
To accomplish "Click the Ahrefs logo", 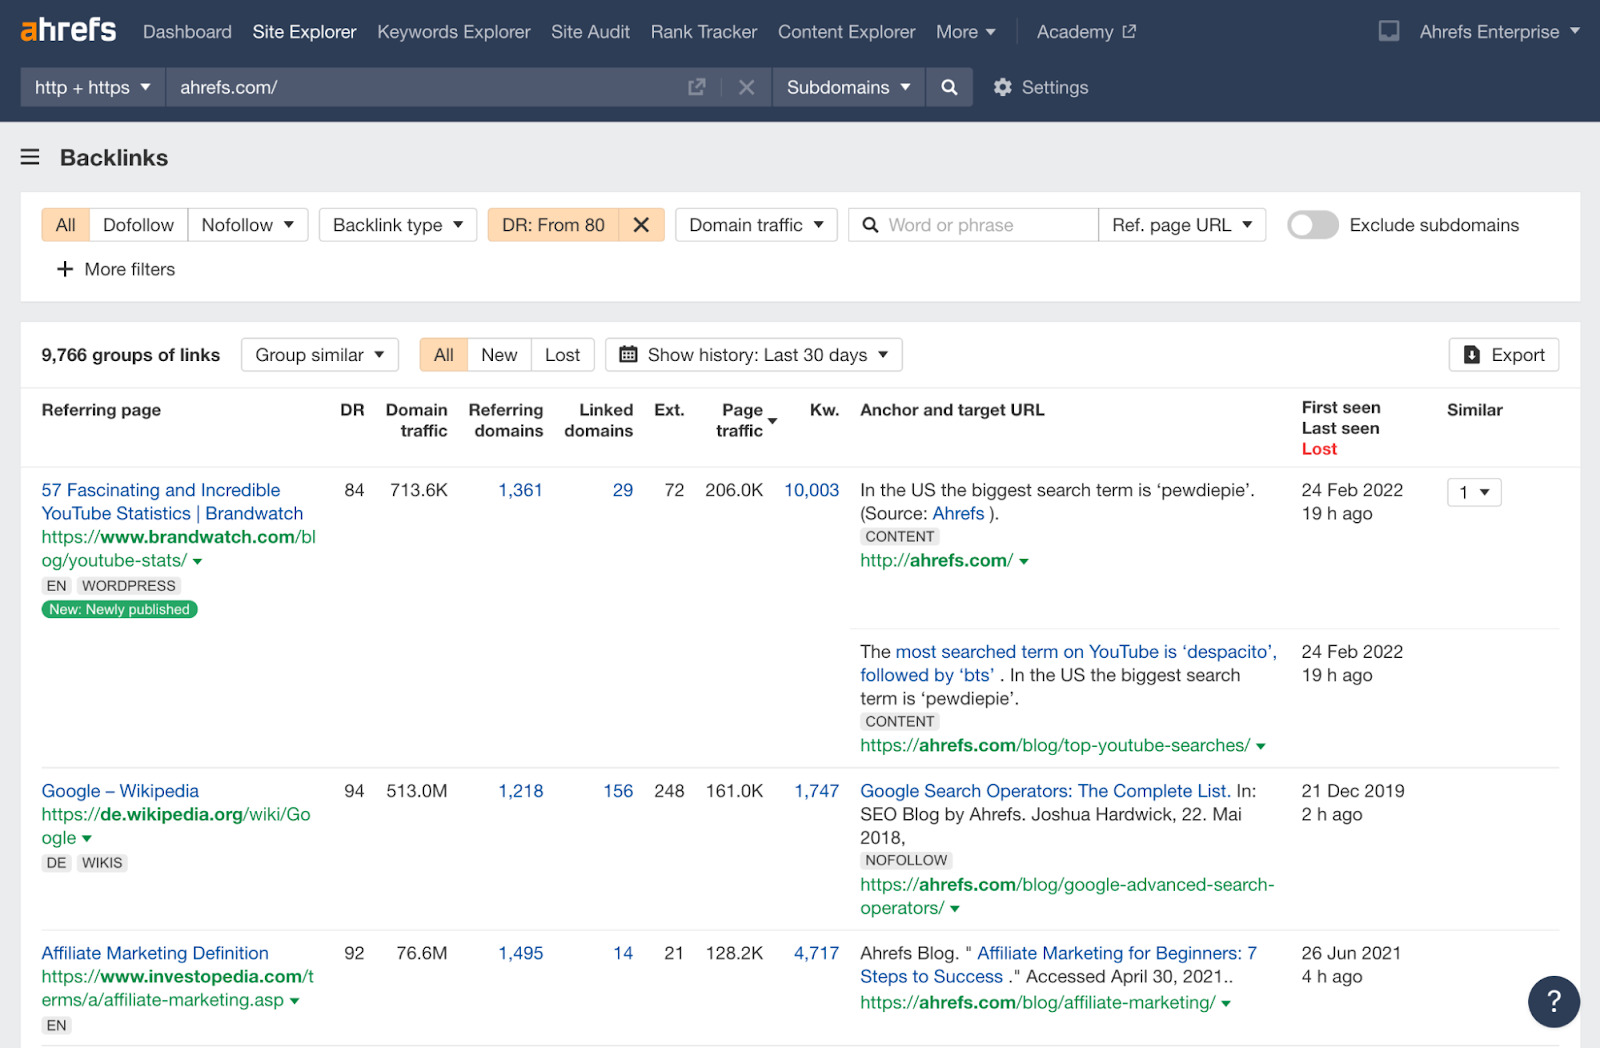I will 68,31.
